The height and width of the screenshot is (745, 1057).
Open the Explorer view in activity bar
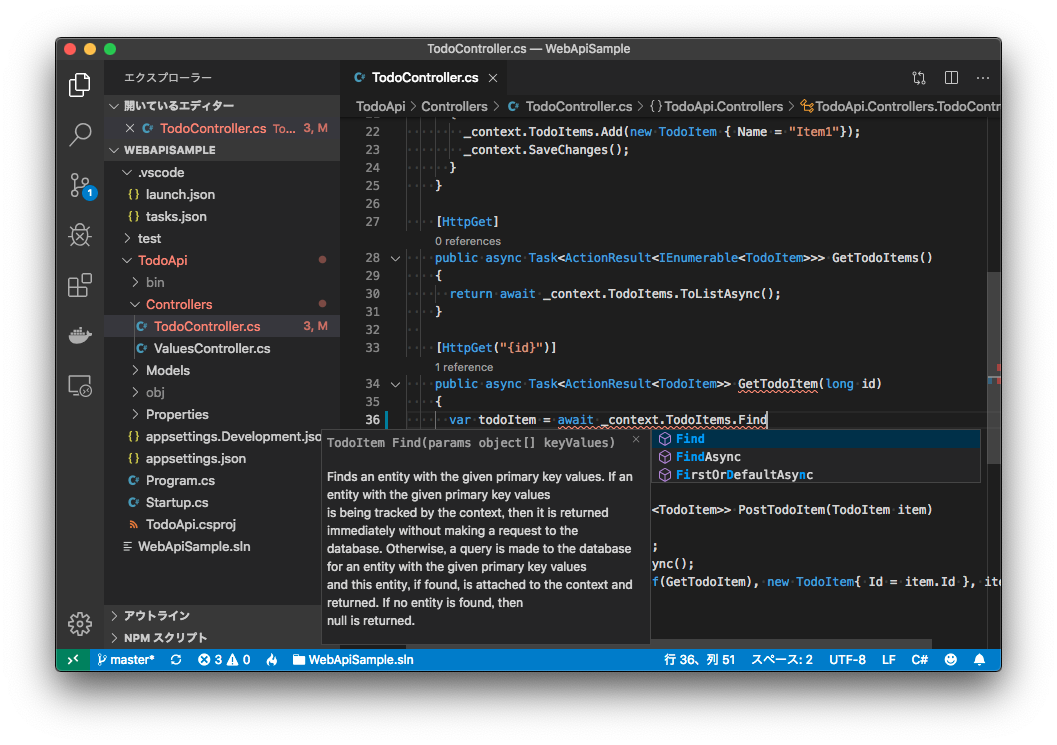pyautogui.click(x=80, y=85)
